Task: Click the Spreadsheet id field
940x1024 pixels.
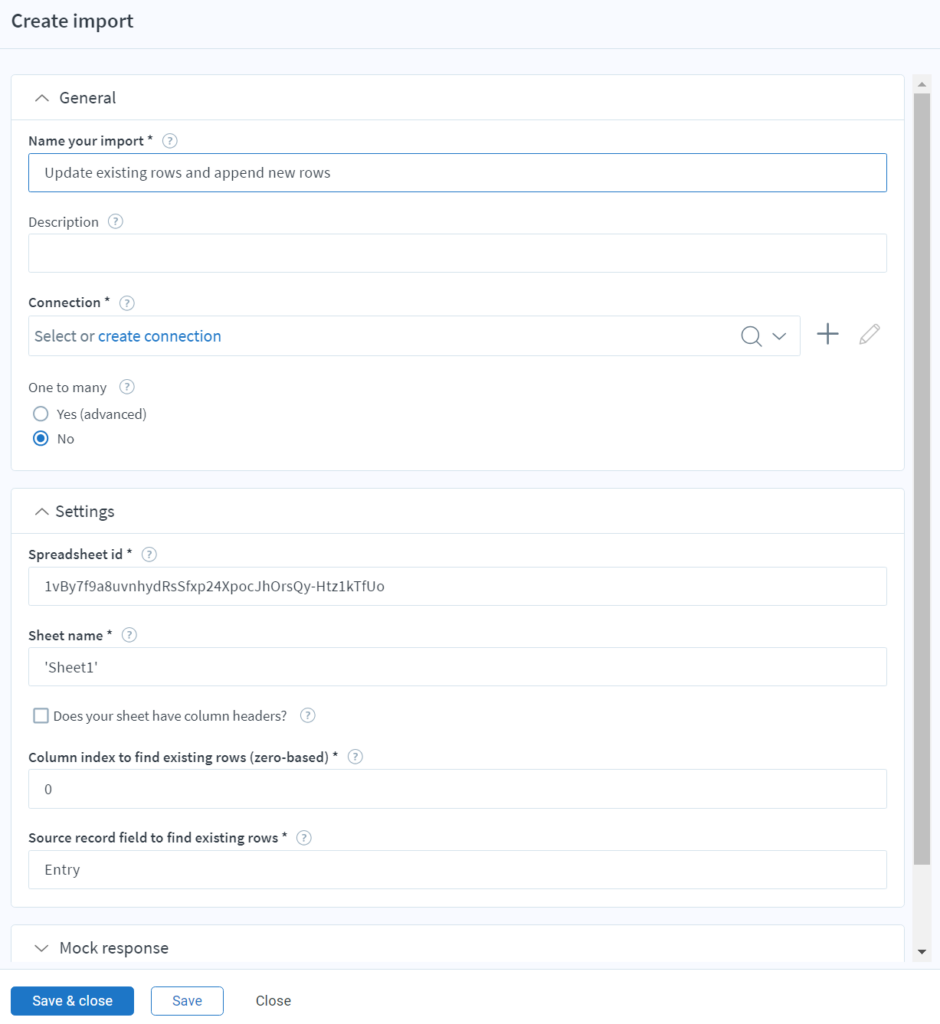Action: pyautogui.click(x=457, y=586)
